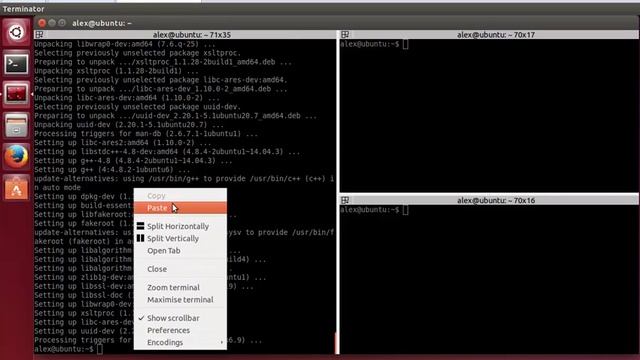Click 'Processing triggers for man-db' line

(146, 134)
